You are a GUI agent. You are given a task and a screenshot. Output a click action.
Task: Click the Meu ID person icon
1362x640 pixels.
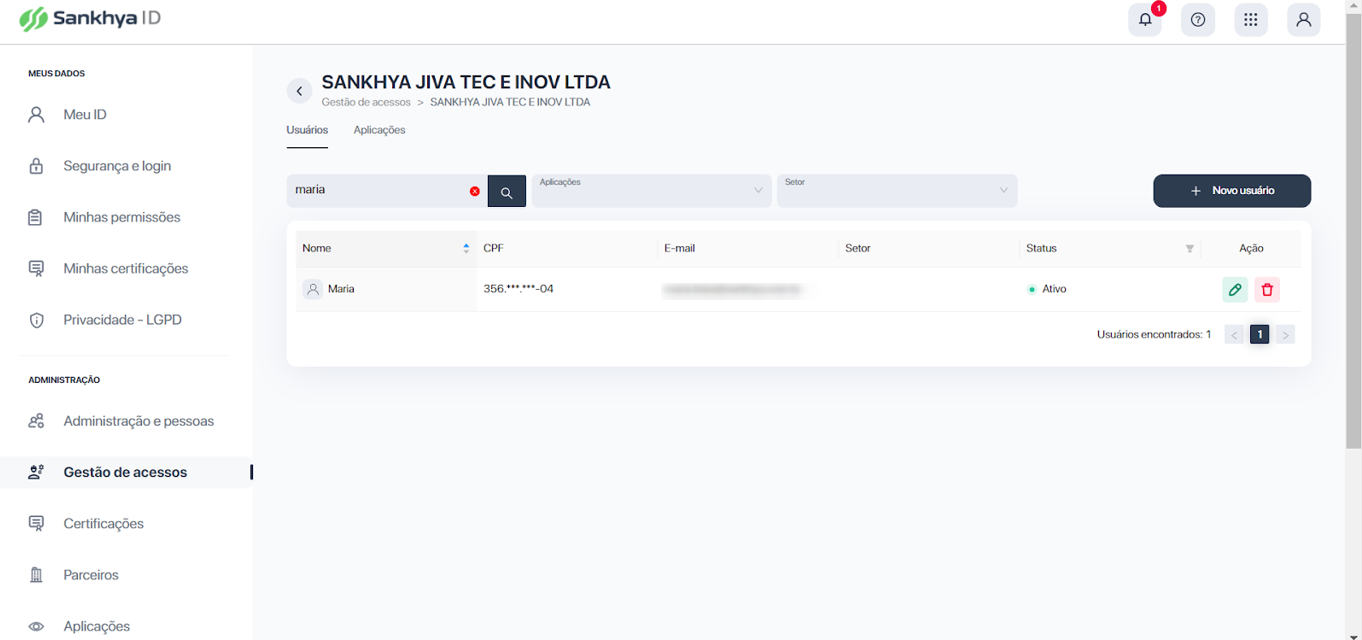pyautogui.click(x=36, y=115)
